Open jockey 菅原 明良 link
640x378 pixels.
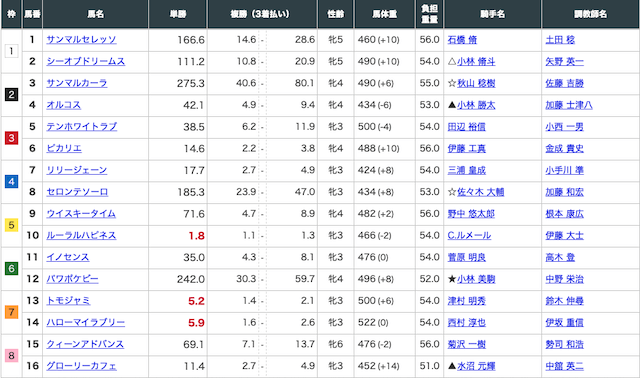coord(467,257)
